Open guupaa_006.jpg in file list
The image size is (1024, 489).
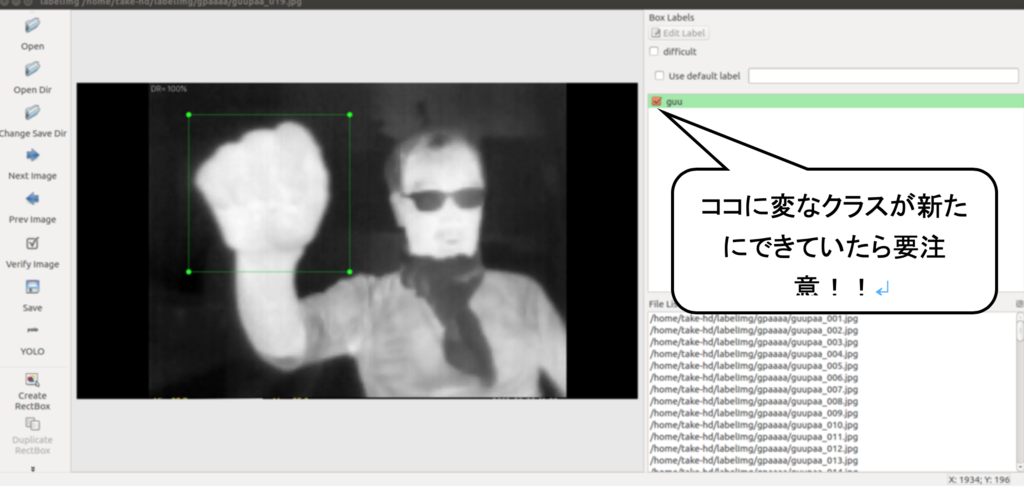pos(754,377)
